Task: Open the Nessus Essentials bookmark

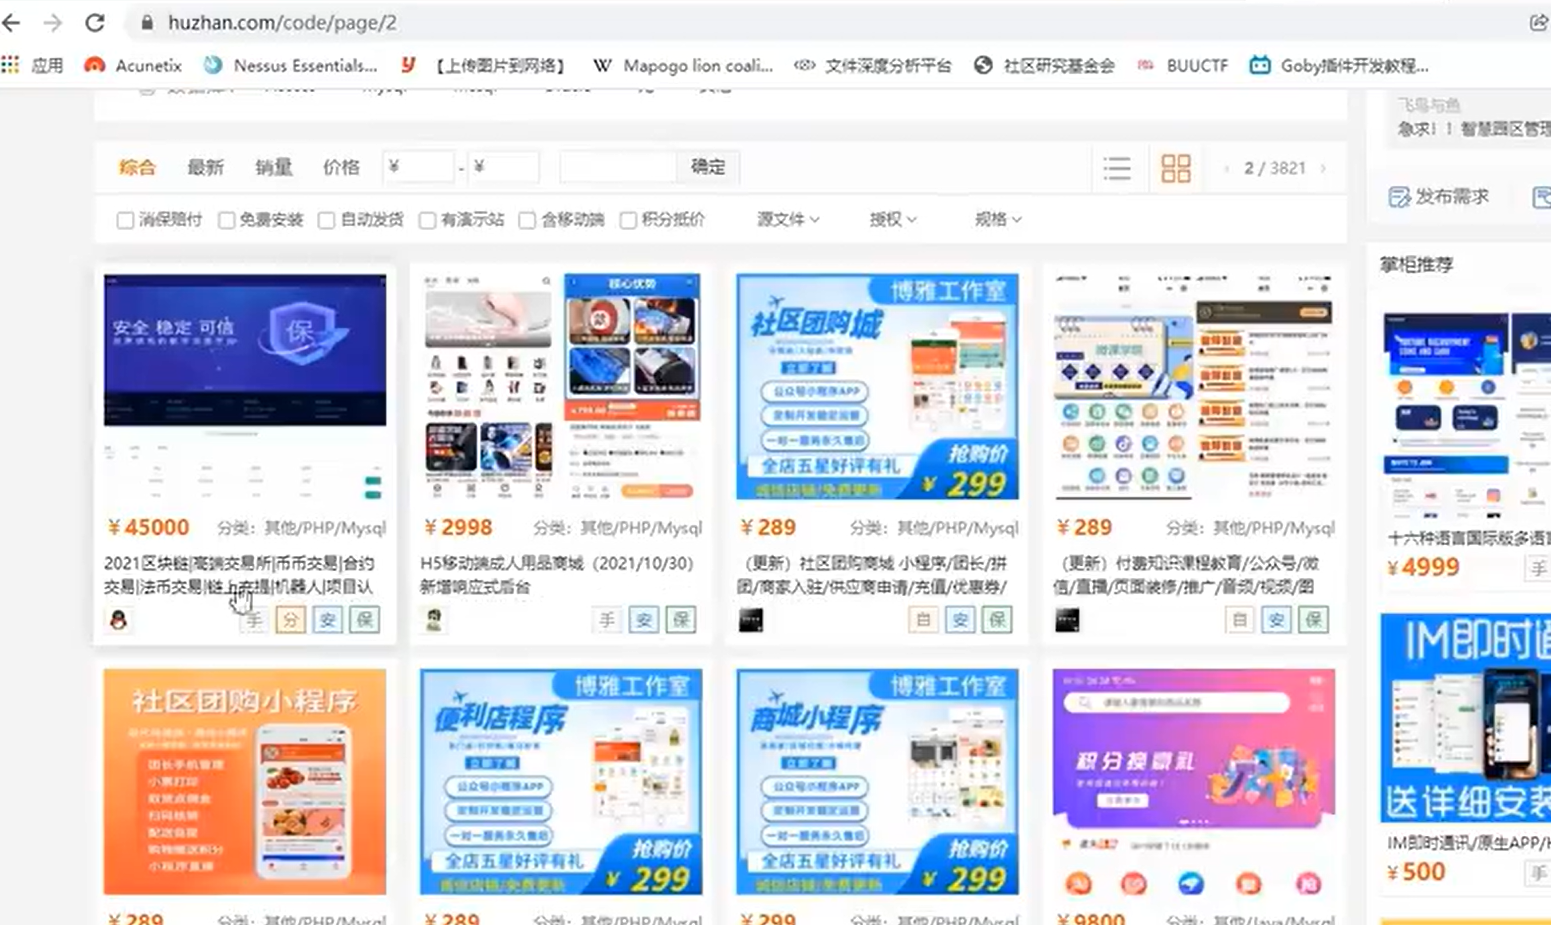Action: 291,65
